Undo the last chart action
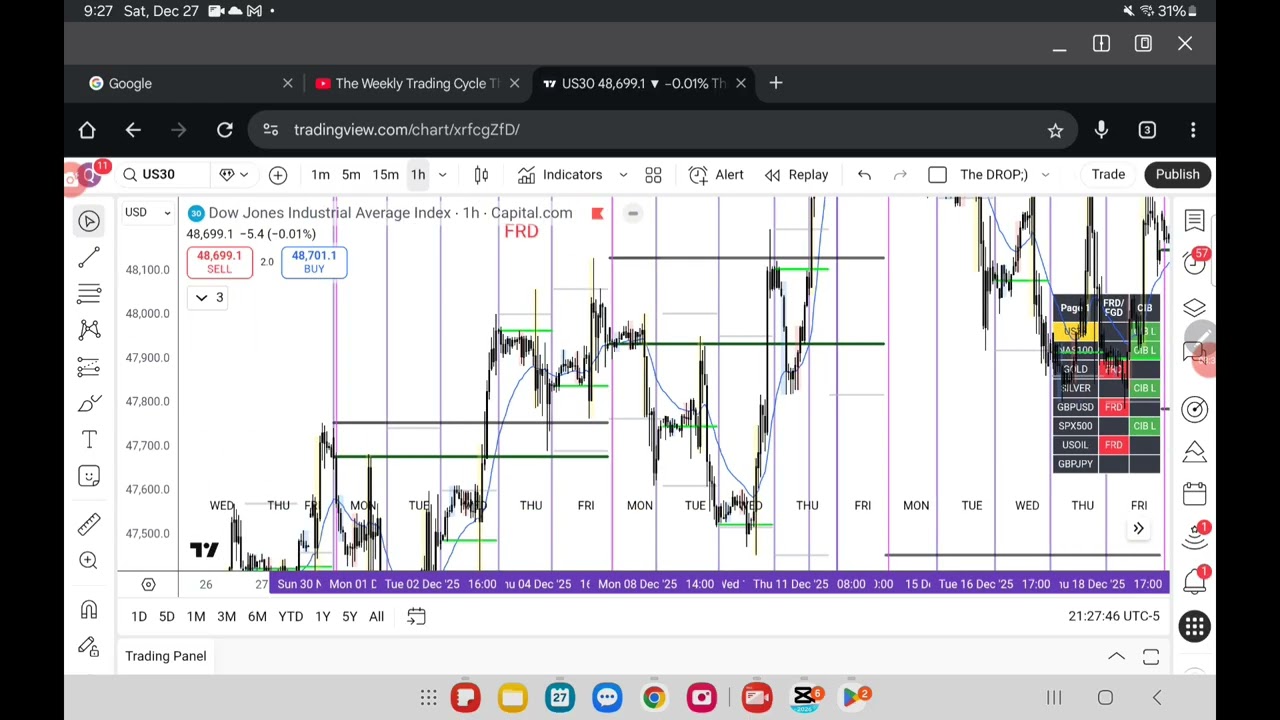Screen dimensions: 1280x720 (864, 175)
